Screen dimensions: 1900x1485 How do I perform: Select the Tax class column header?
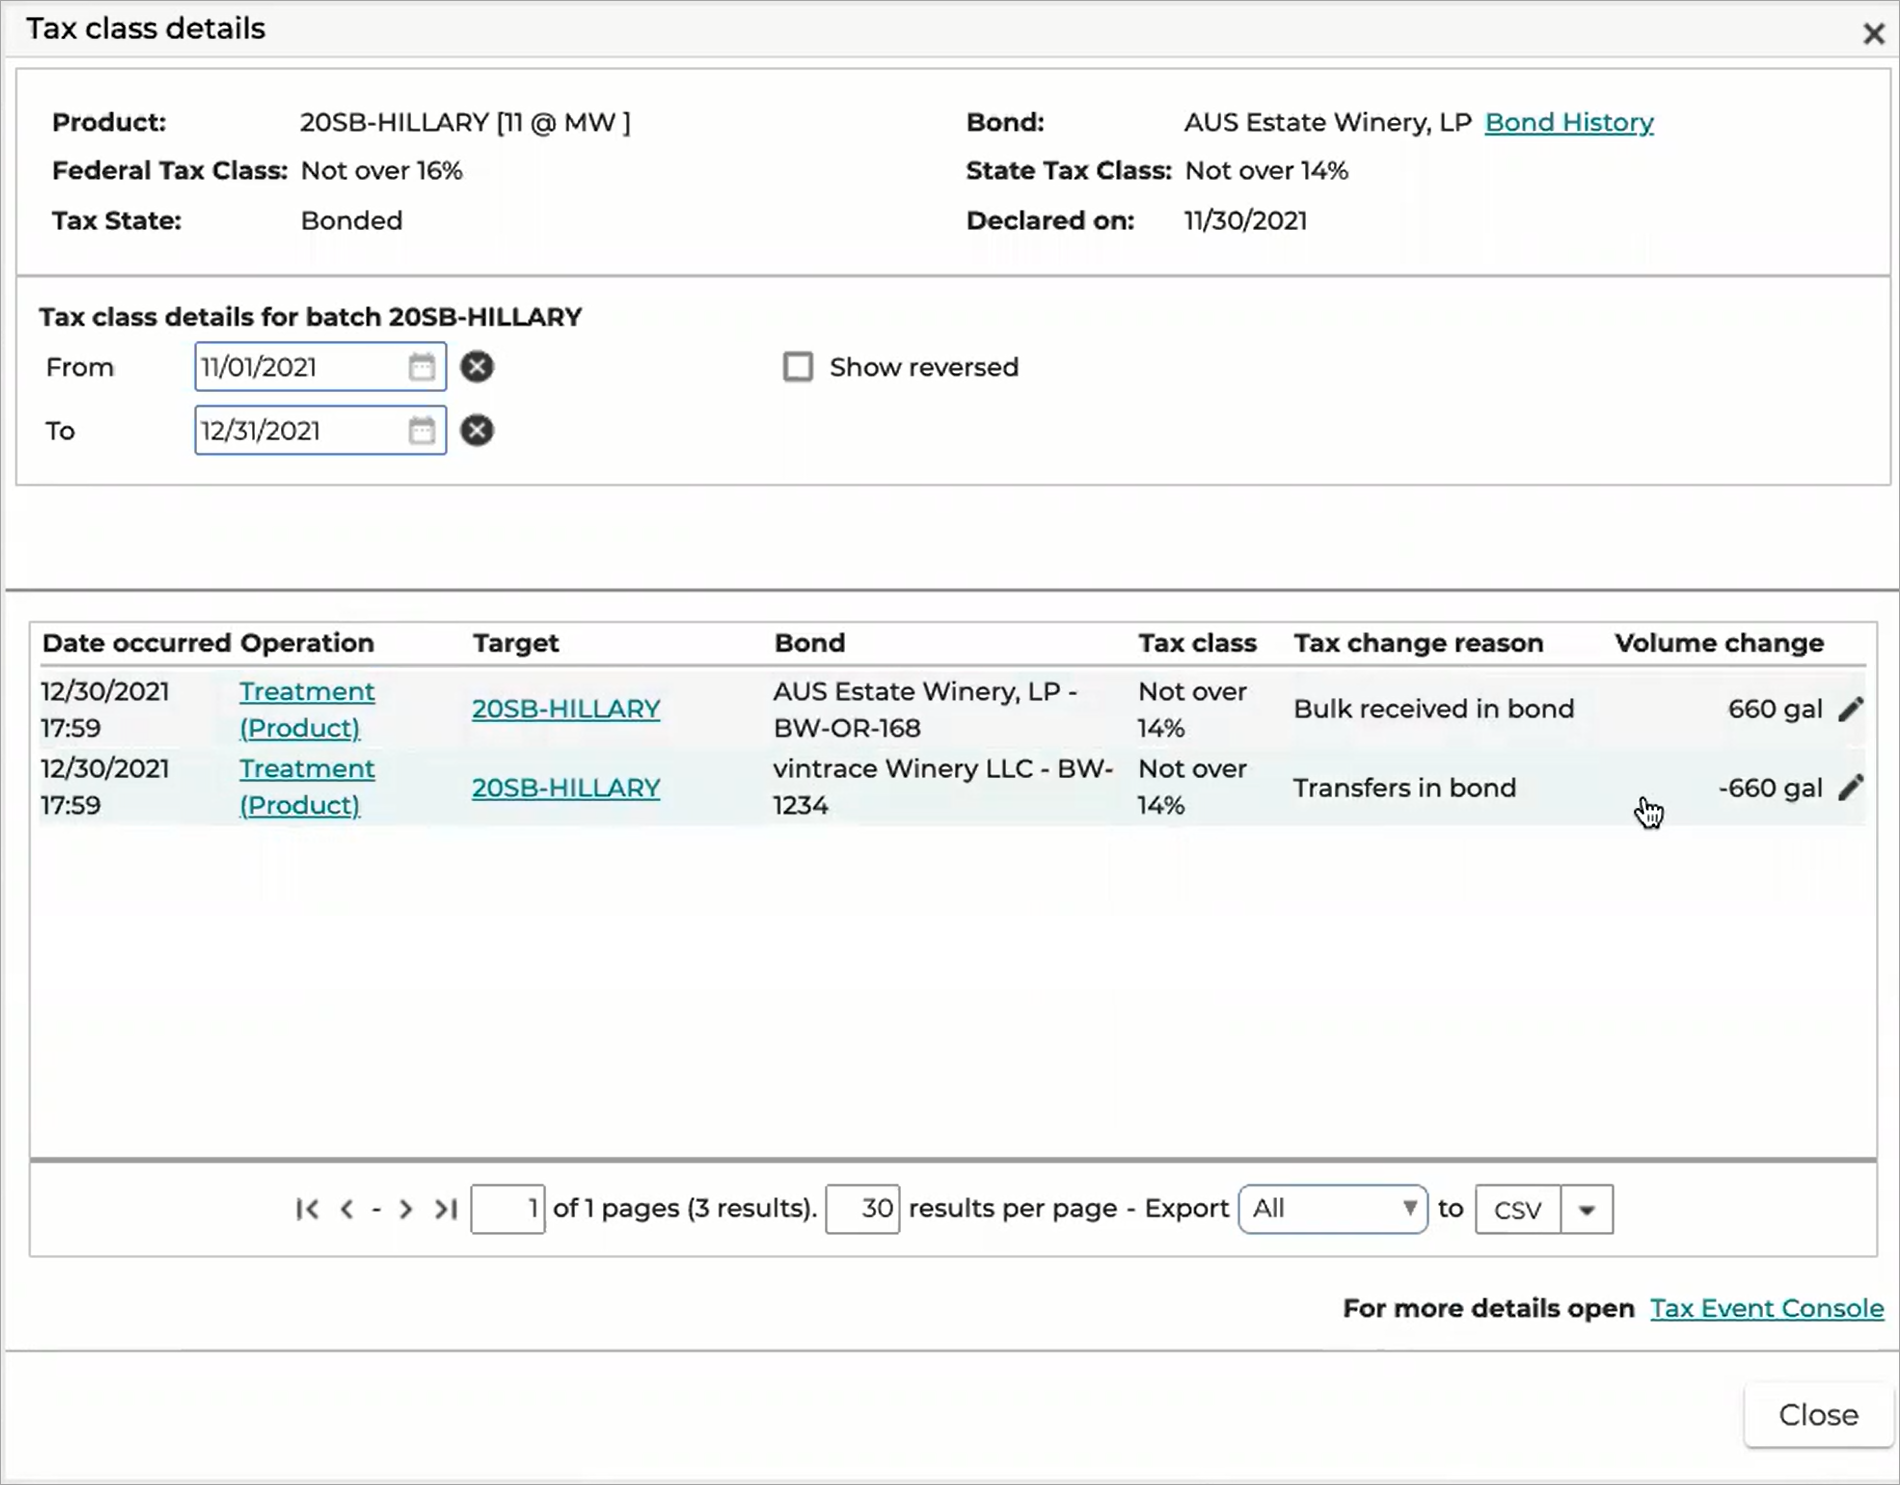1197,643
